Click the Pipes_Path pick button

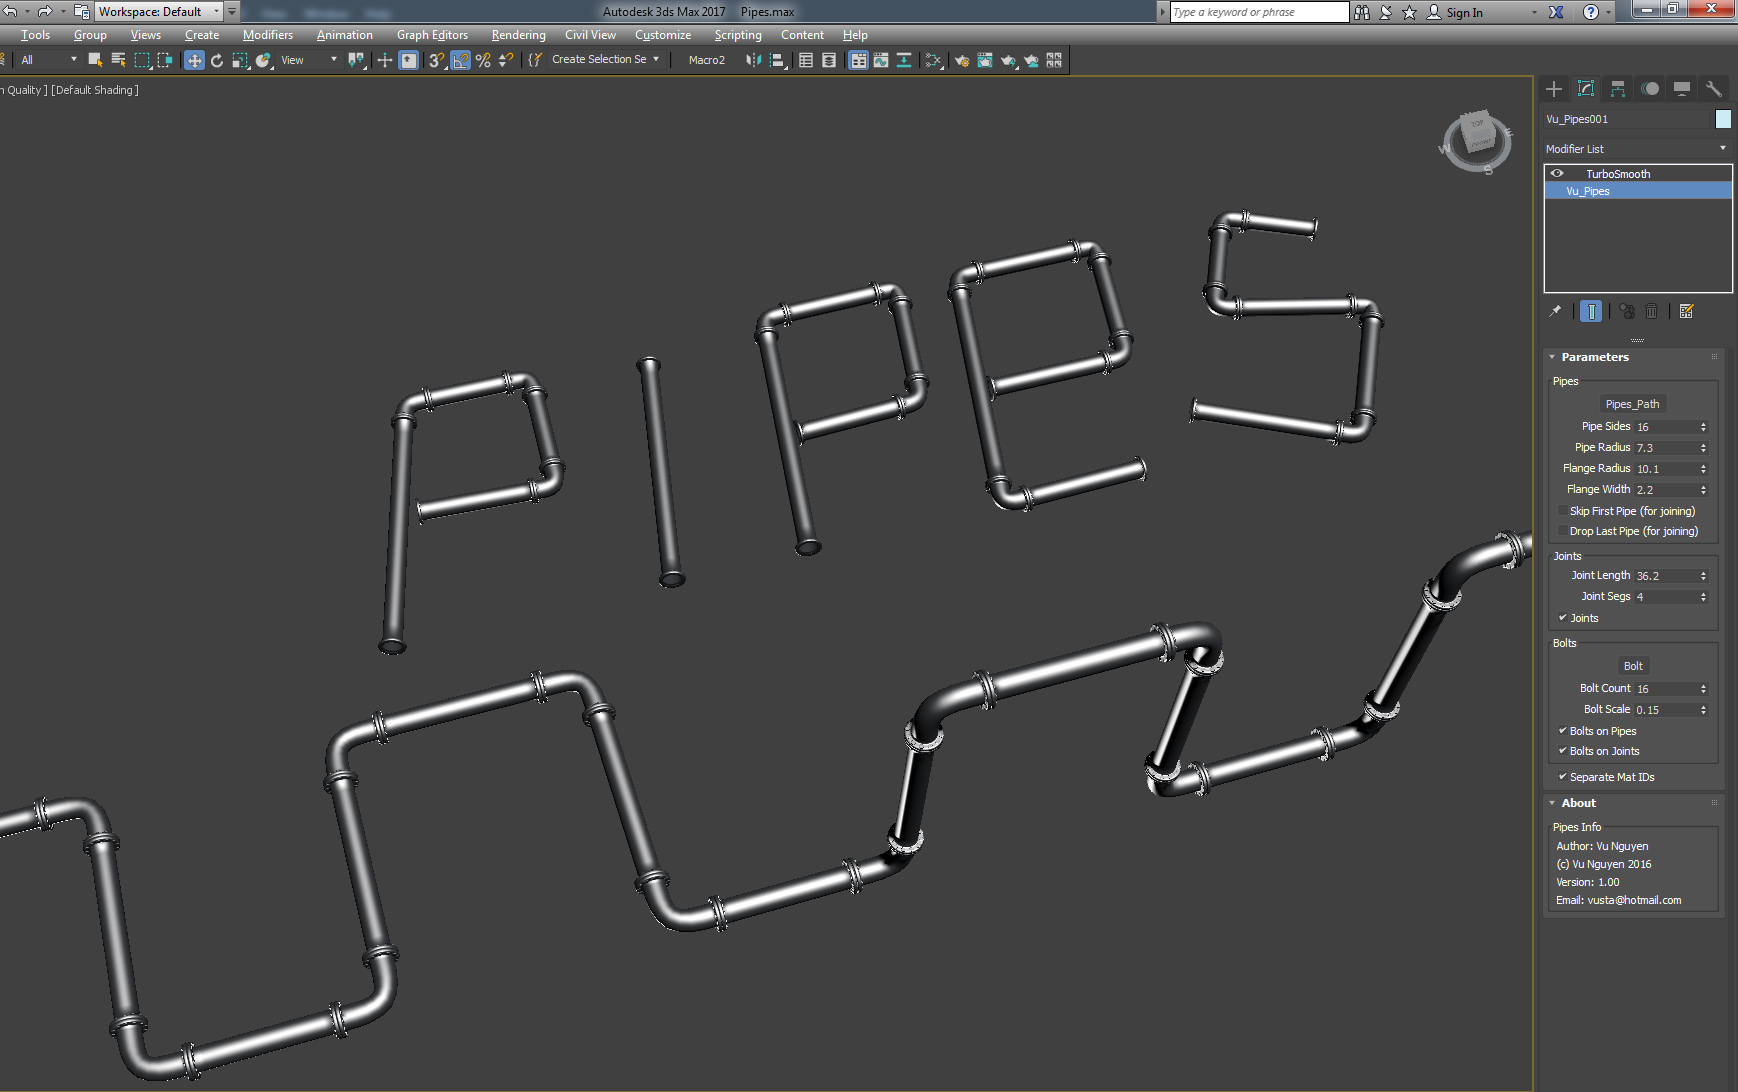pos(1632,404)
